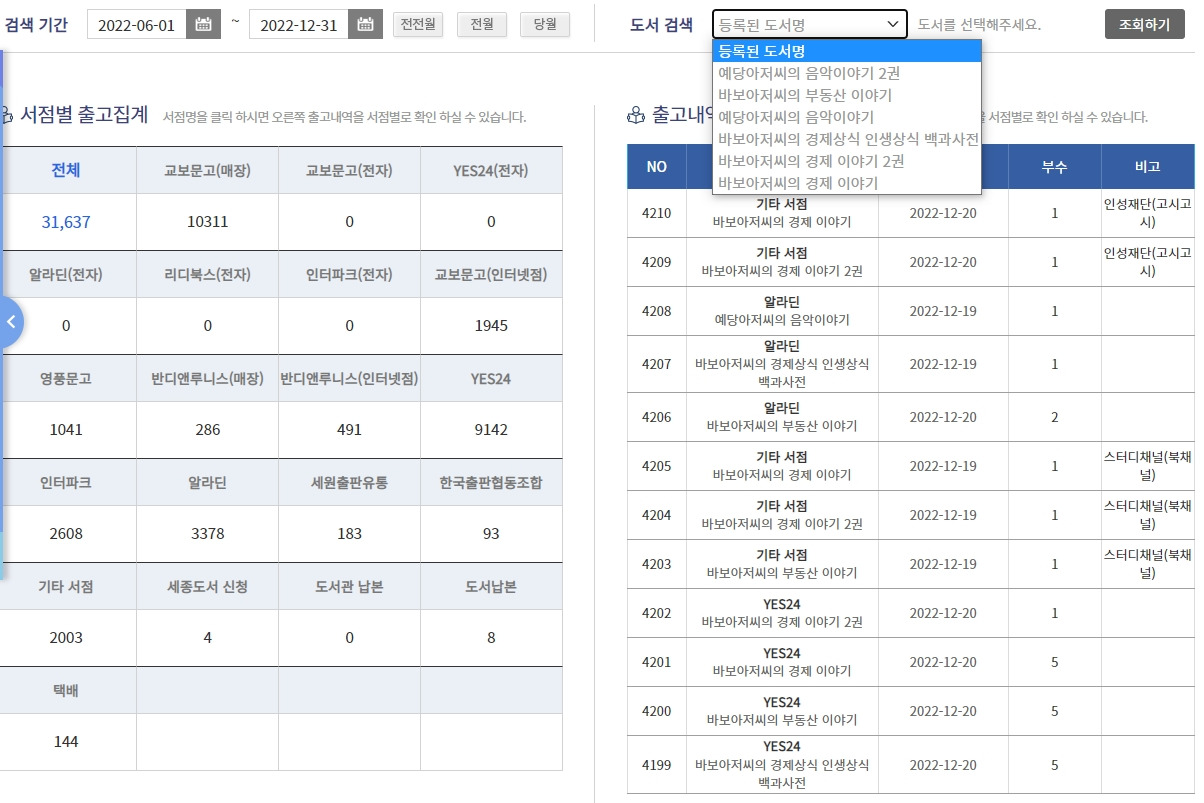Screen dimensions: 1204x803
Task: Select the 인터파크 store header above 2608
Action: (x=66, y=482)
